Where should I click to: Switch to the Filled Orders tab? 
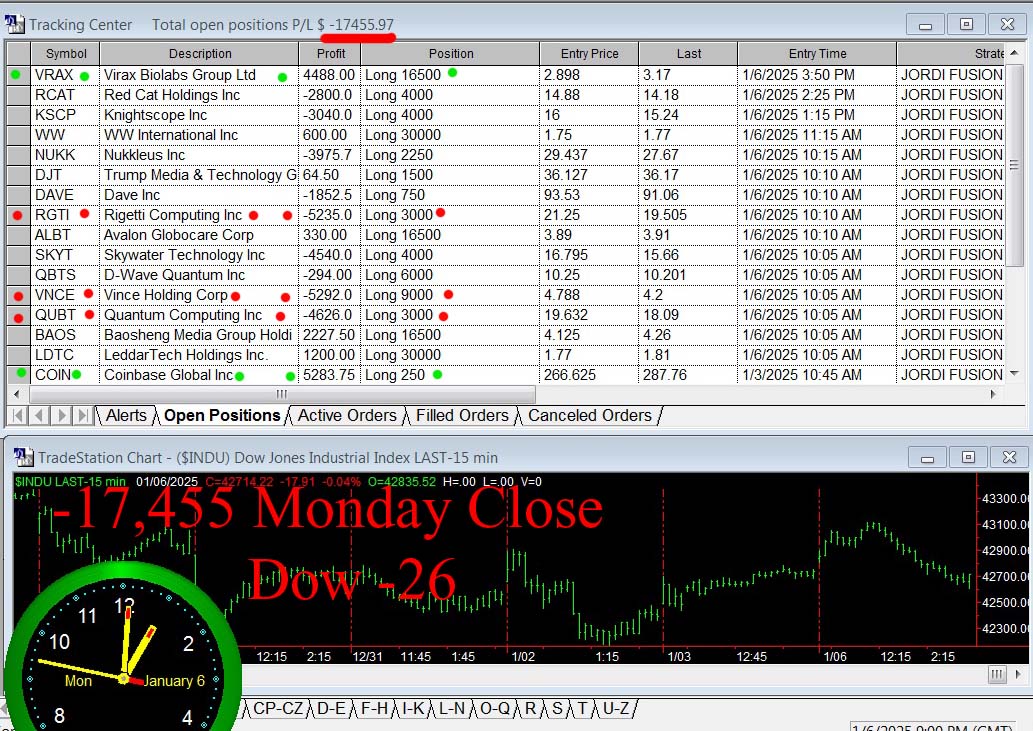click(462, 415)
